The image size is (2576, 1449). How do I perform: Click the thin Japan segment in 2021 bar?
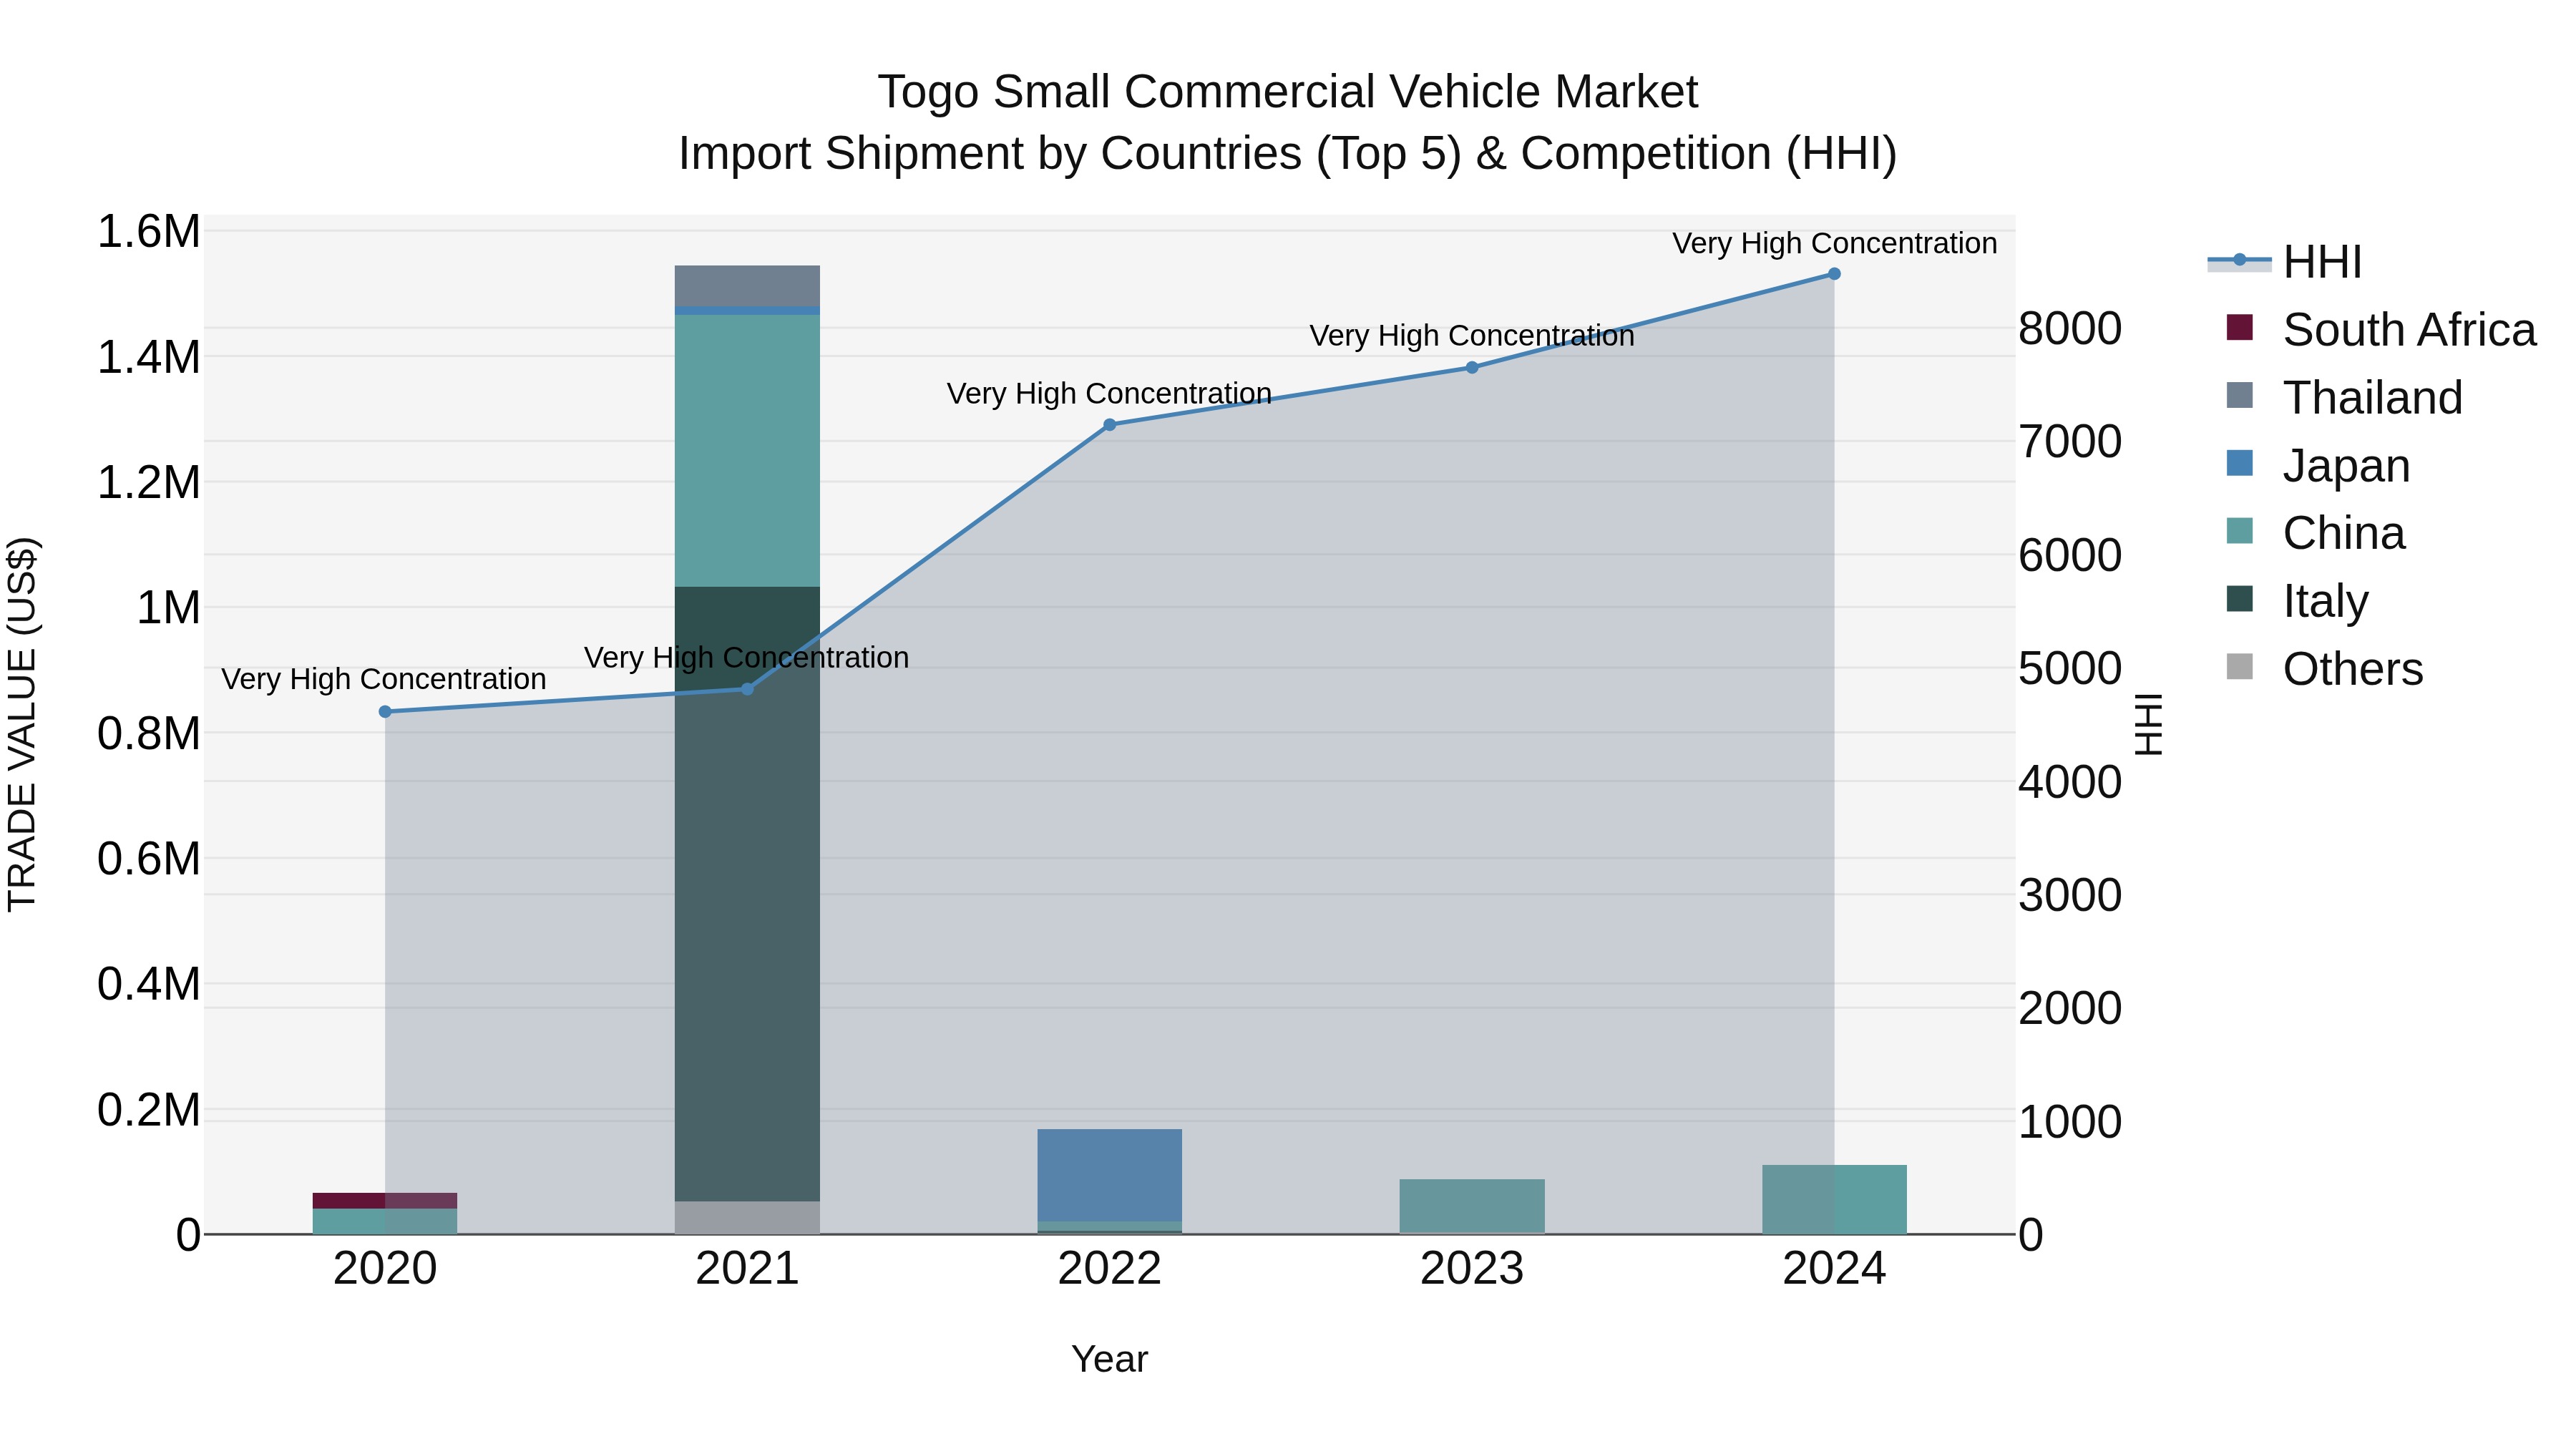[x=747, y=311]
